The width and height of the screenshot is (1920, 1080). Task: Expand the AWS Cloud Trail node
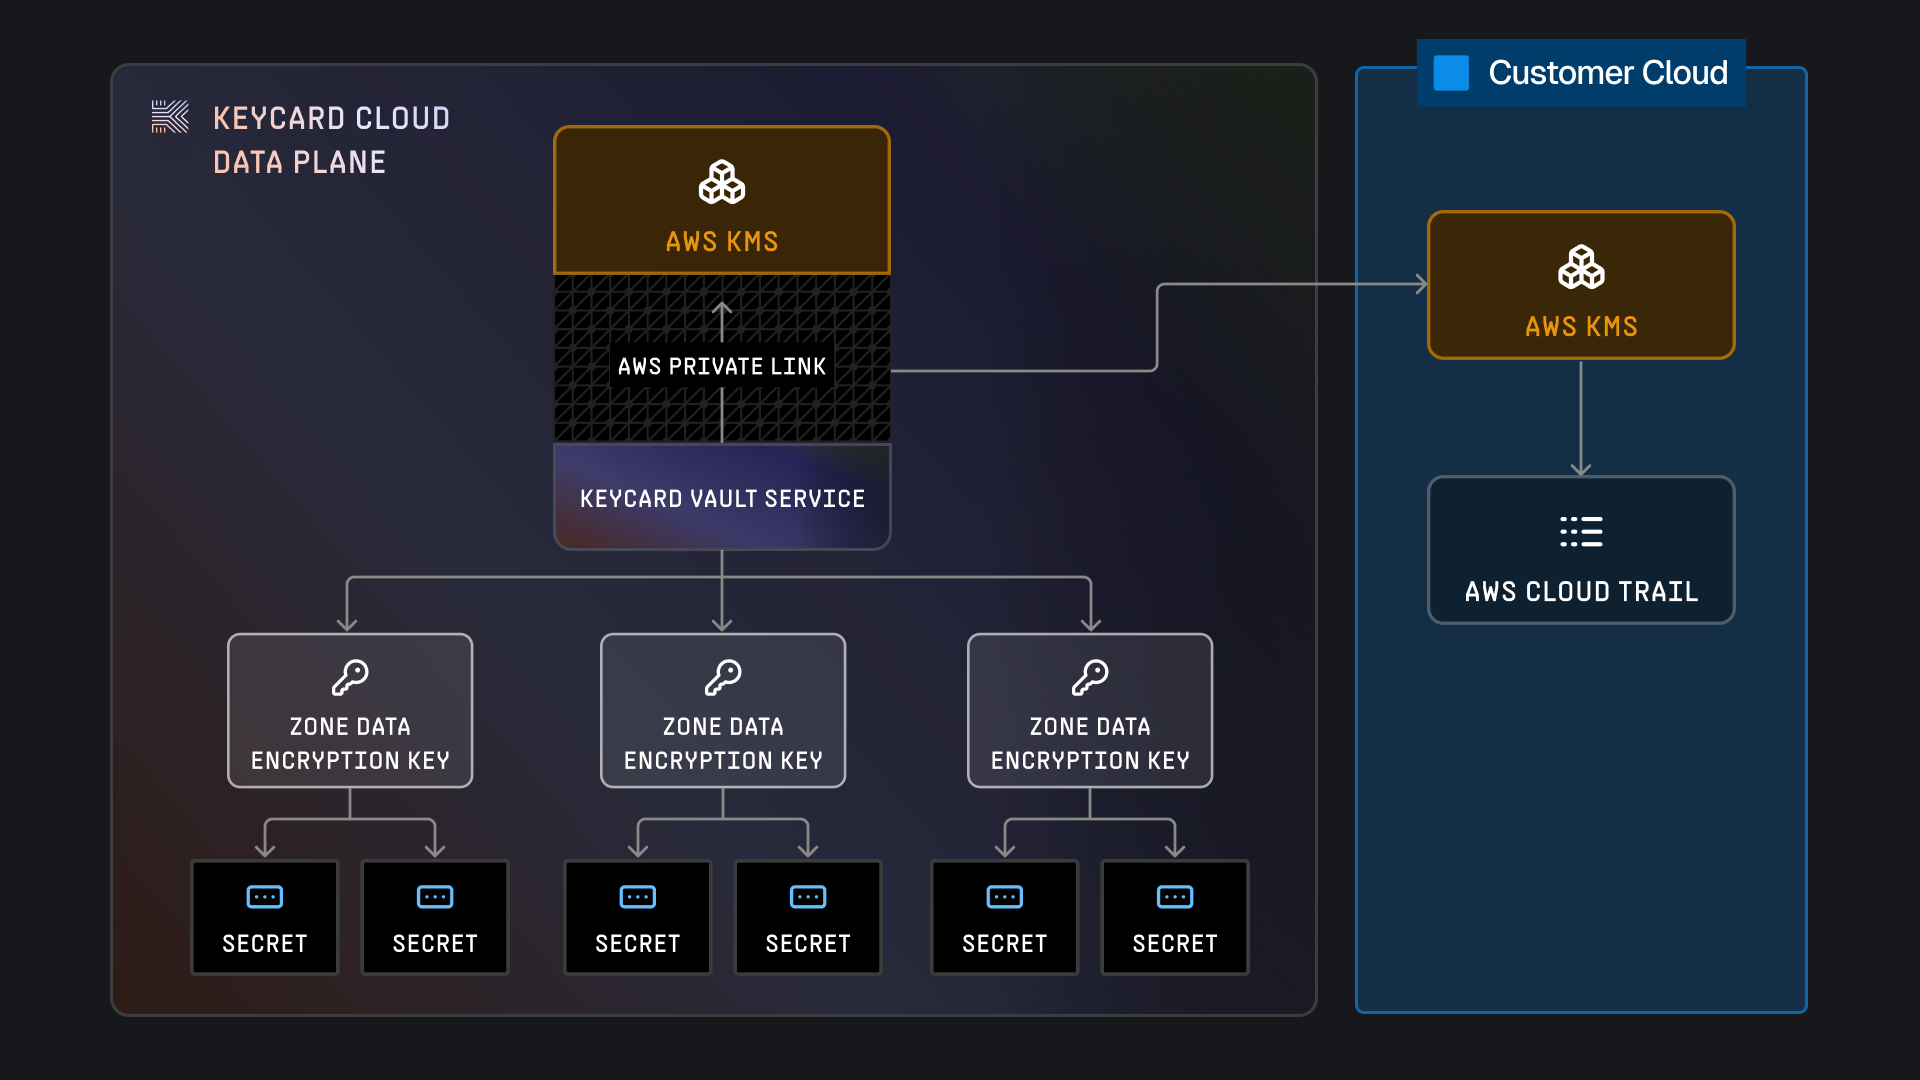(x=1580, y=550)
